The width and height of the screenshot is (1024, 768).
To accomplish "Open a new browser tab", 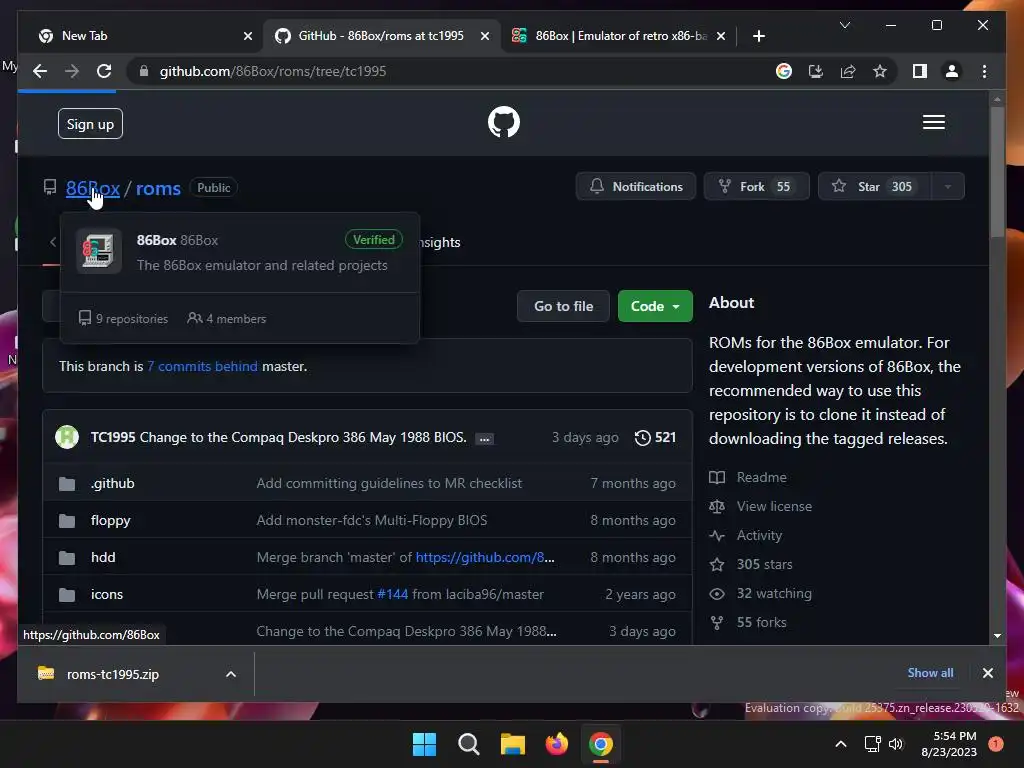I will click(758, 36).
